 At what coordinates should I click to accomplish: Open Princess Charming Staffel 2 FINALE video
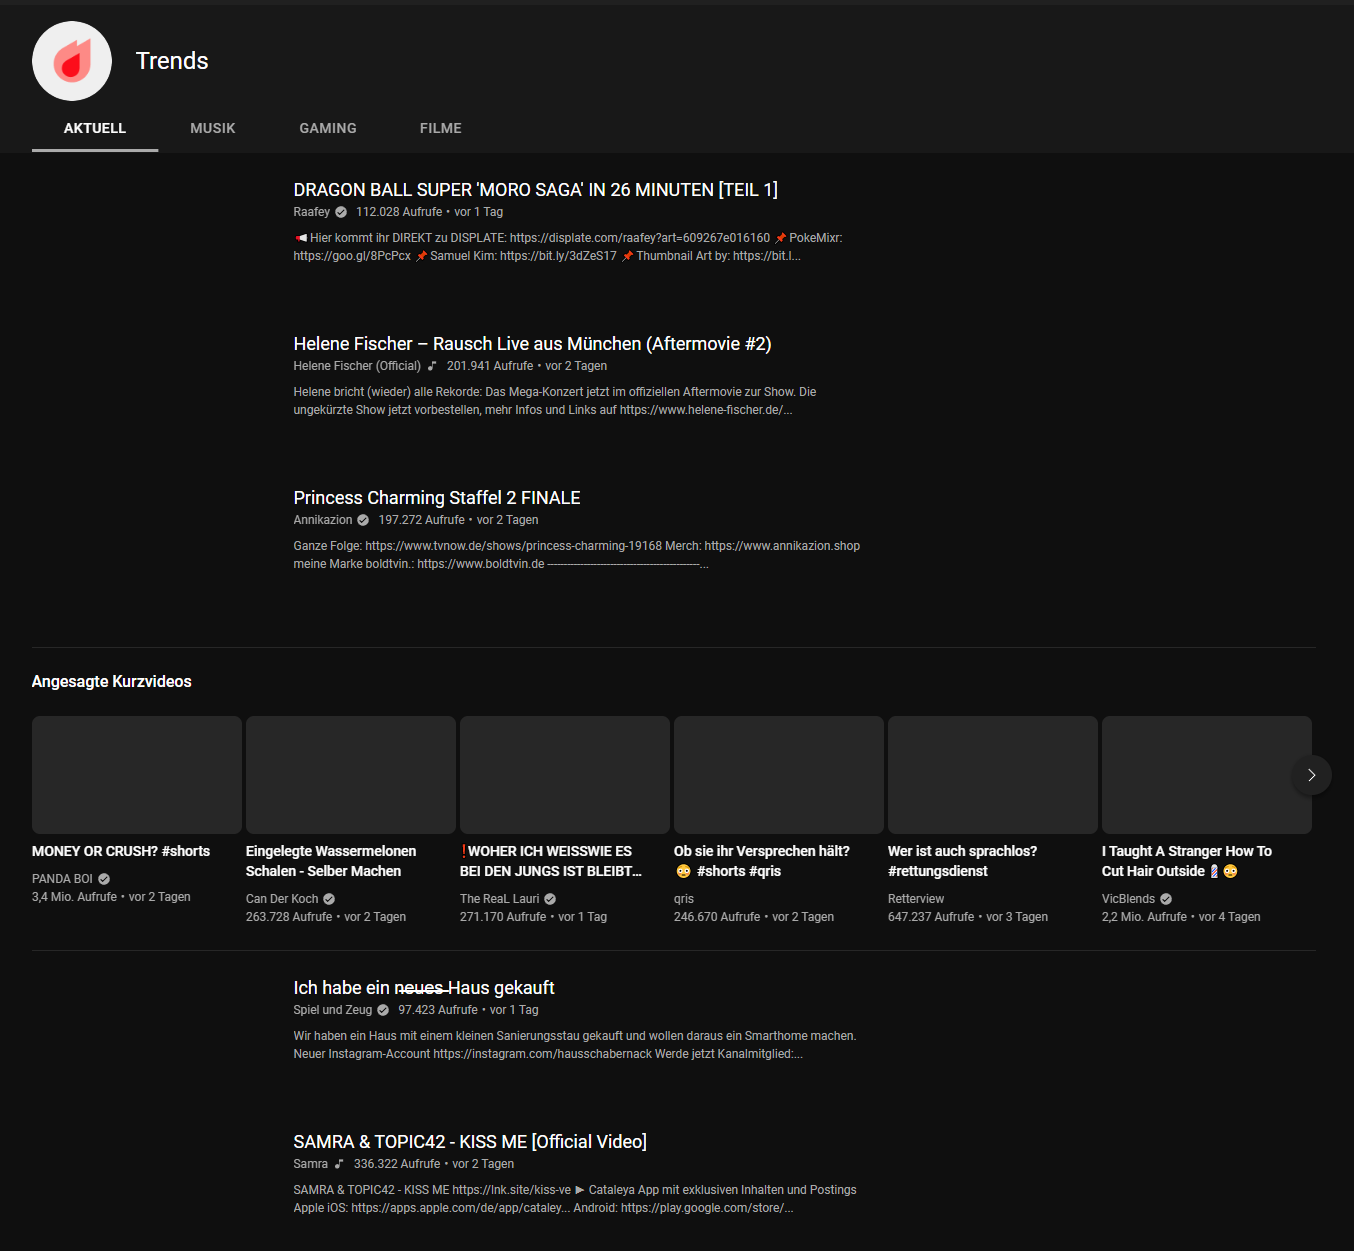pyautogui.click(x=437, y=498)
